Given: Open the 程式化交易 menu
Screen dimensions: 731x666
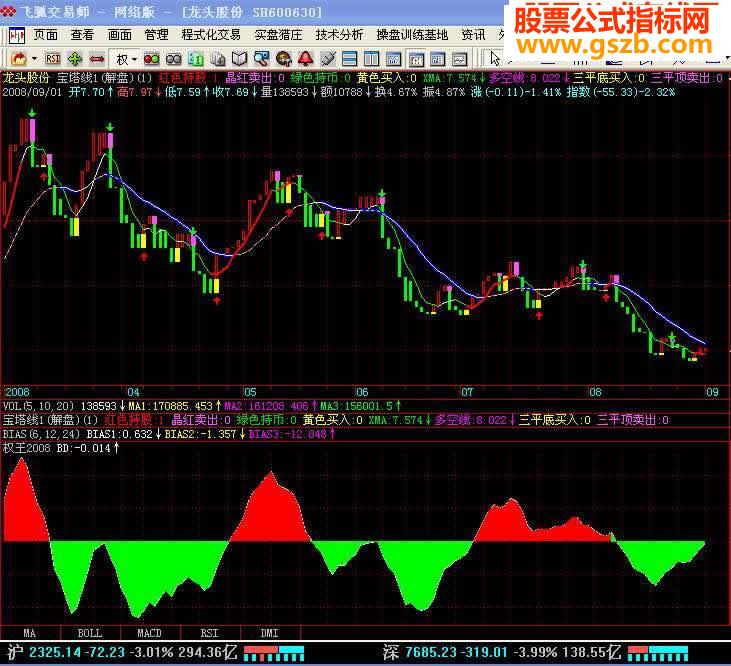Looking at the screenshot, I should (210, 34).
